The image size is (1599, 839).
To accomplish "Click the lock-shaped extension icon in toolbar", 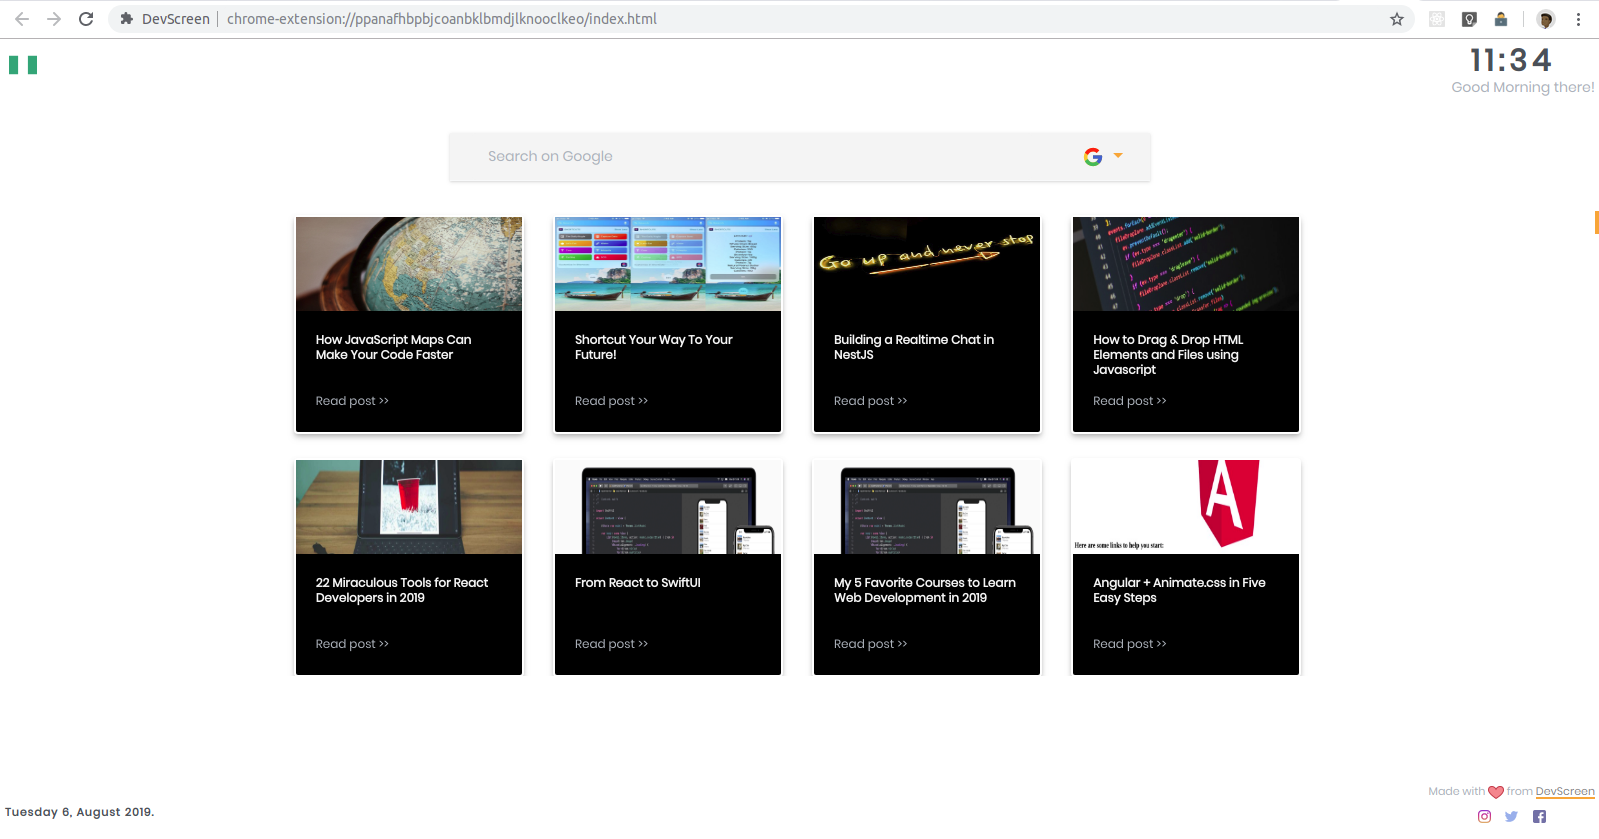I will click(x=1501, y=19).
